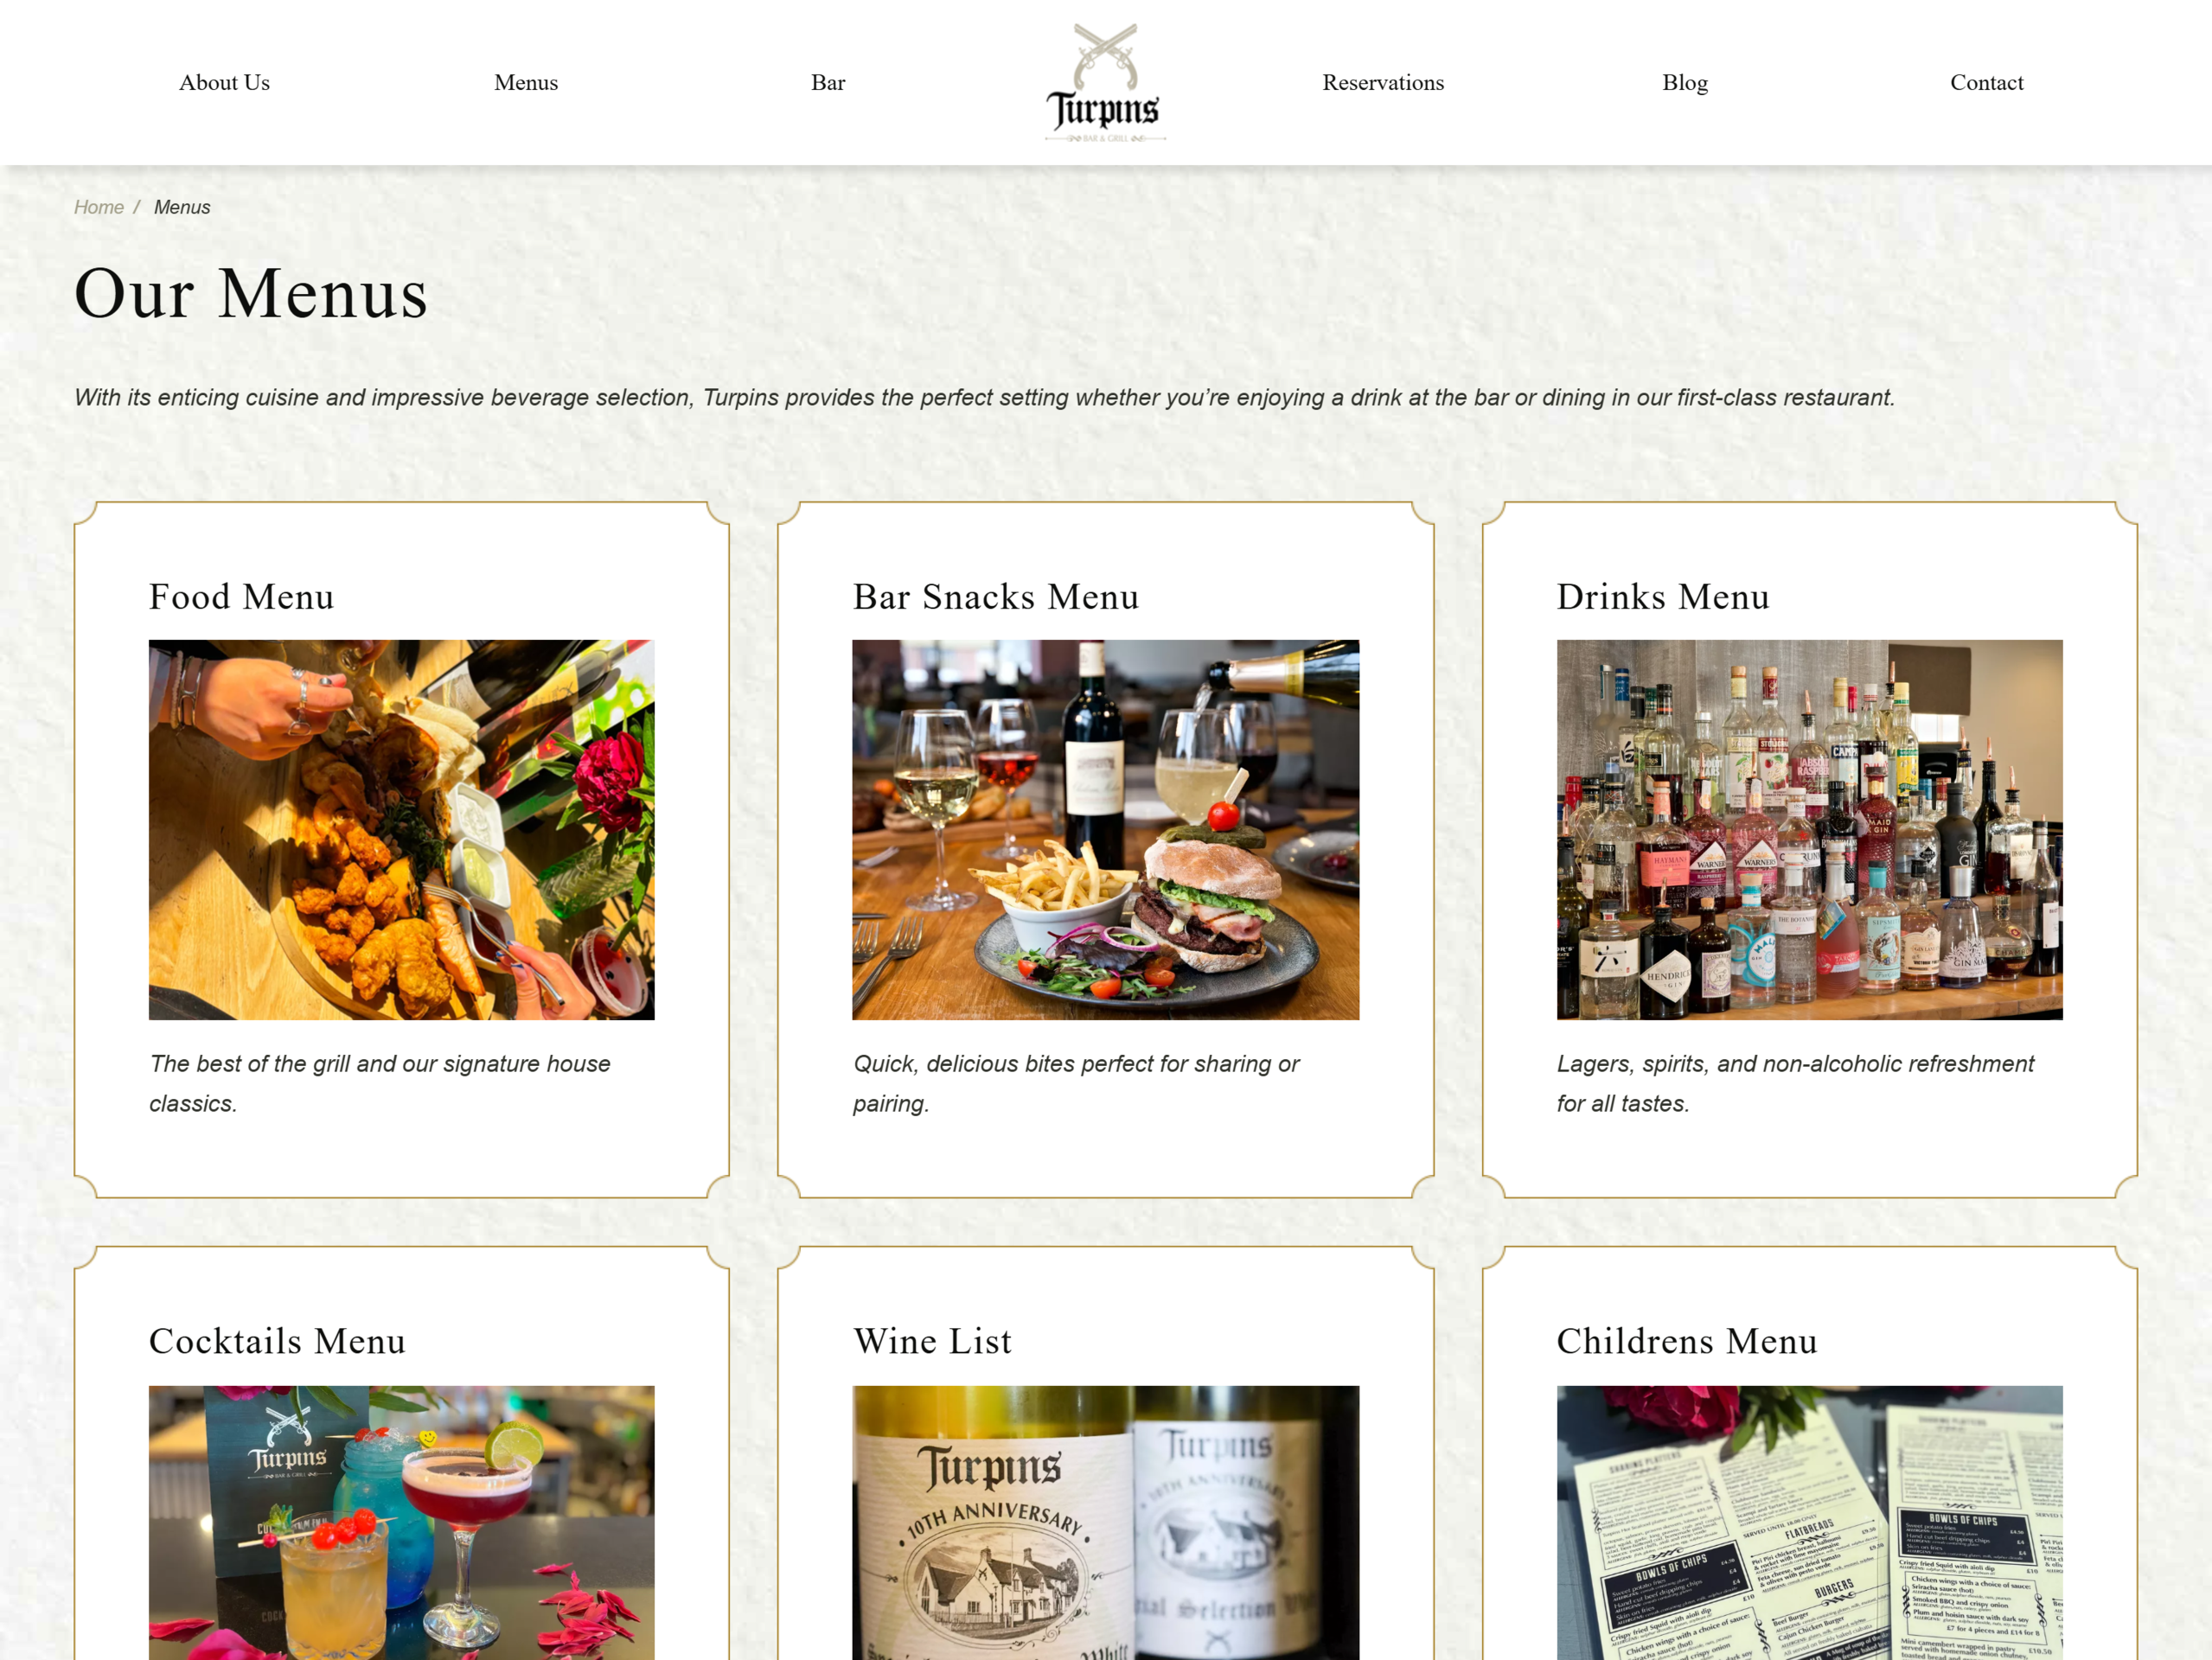Open the About Us page
The image size is (2212, 1660).
(x=224, y=82)
